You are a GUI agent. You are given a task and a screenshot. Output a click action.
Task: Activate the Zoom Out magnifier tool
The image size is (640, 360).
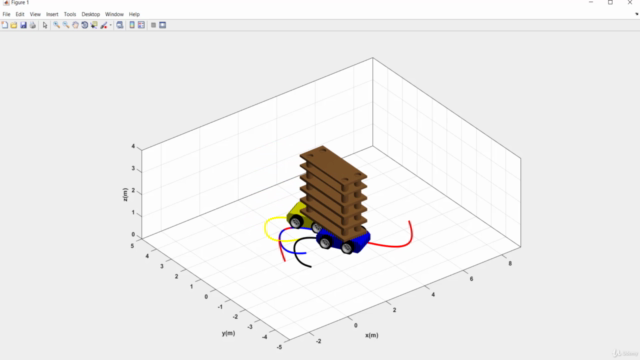(66, 25)
